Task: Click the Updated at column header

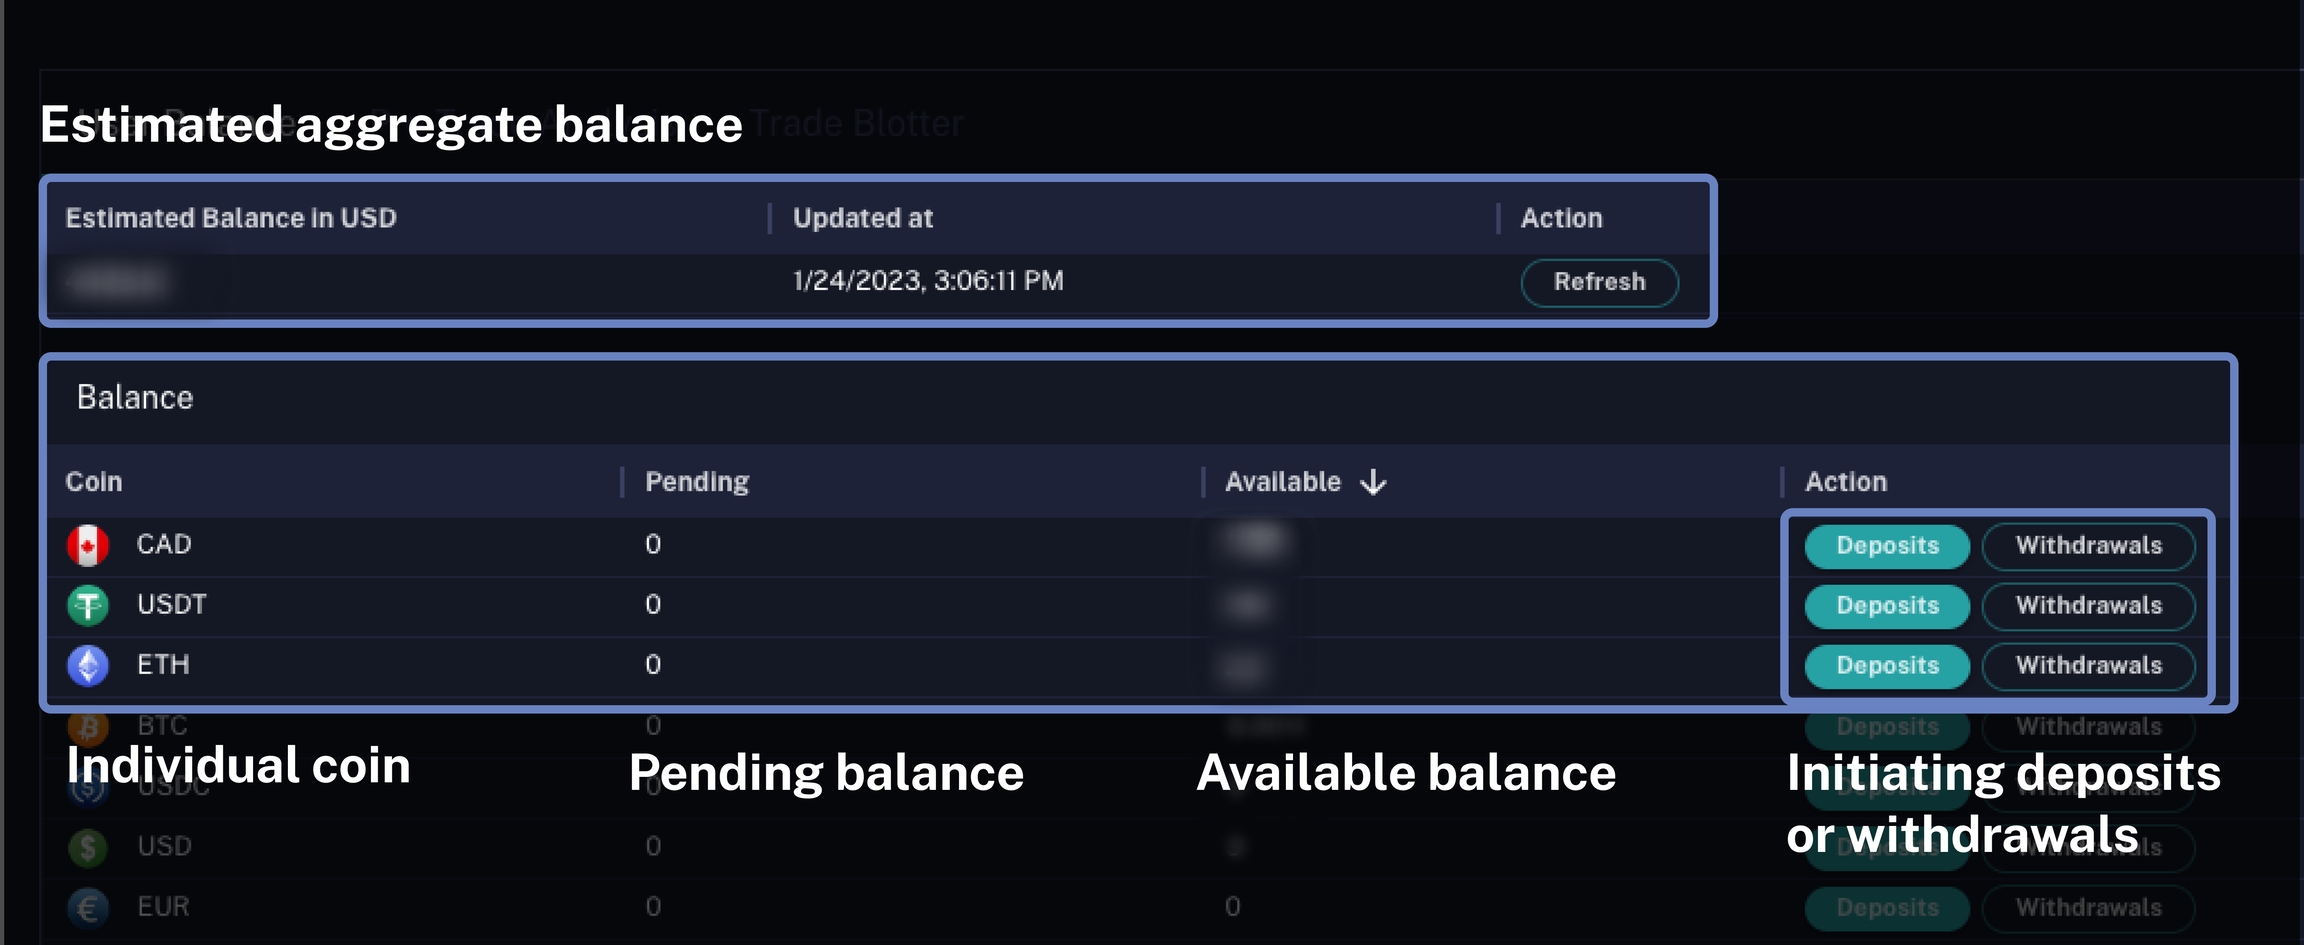Action: tap(862, 218)
